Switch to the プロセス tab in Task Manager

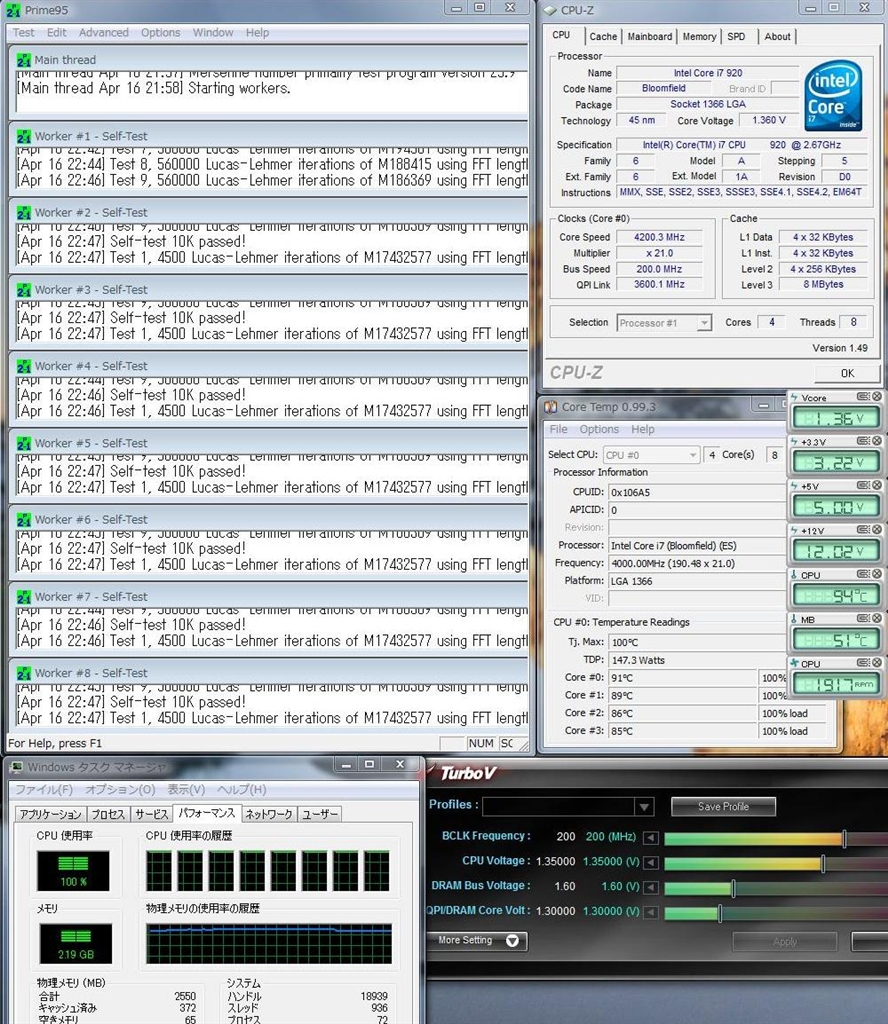tap(108, 814)
